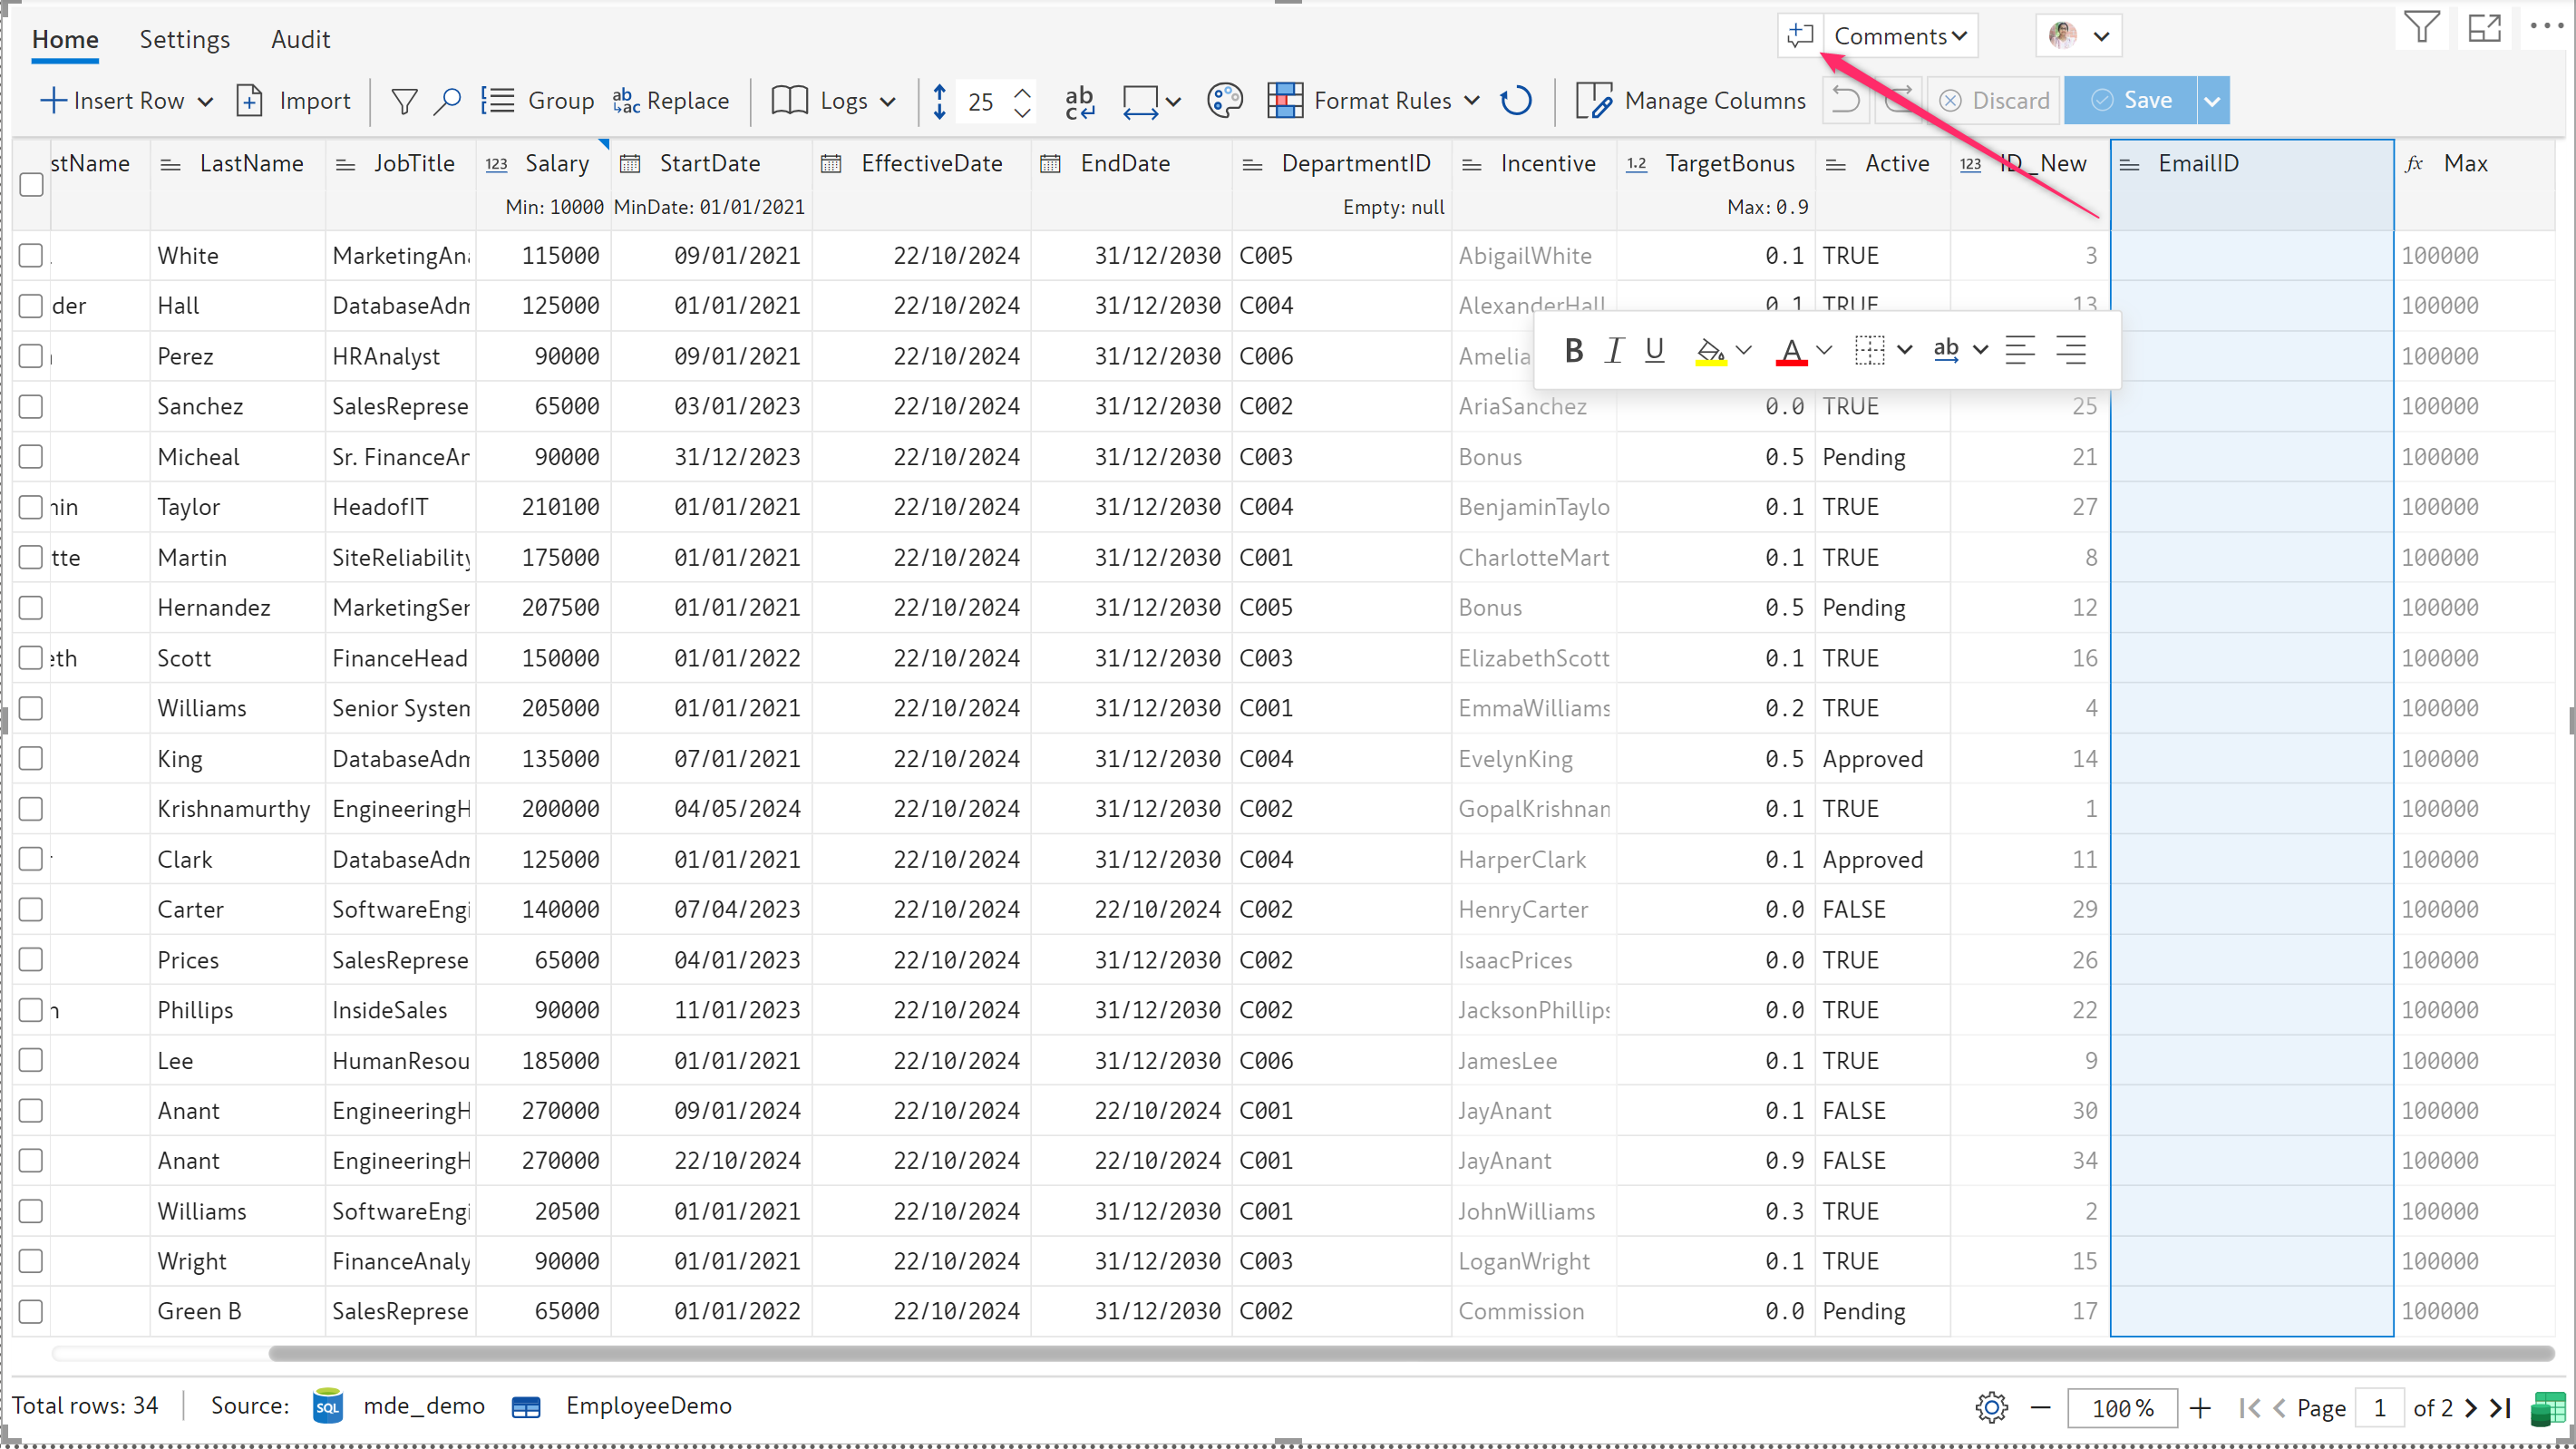The height and width of the screenshot is (1449, 2576).
Task: Open the search magnifier tool
Action: (447, 101)
